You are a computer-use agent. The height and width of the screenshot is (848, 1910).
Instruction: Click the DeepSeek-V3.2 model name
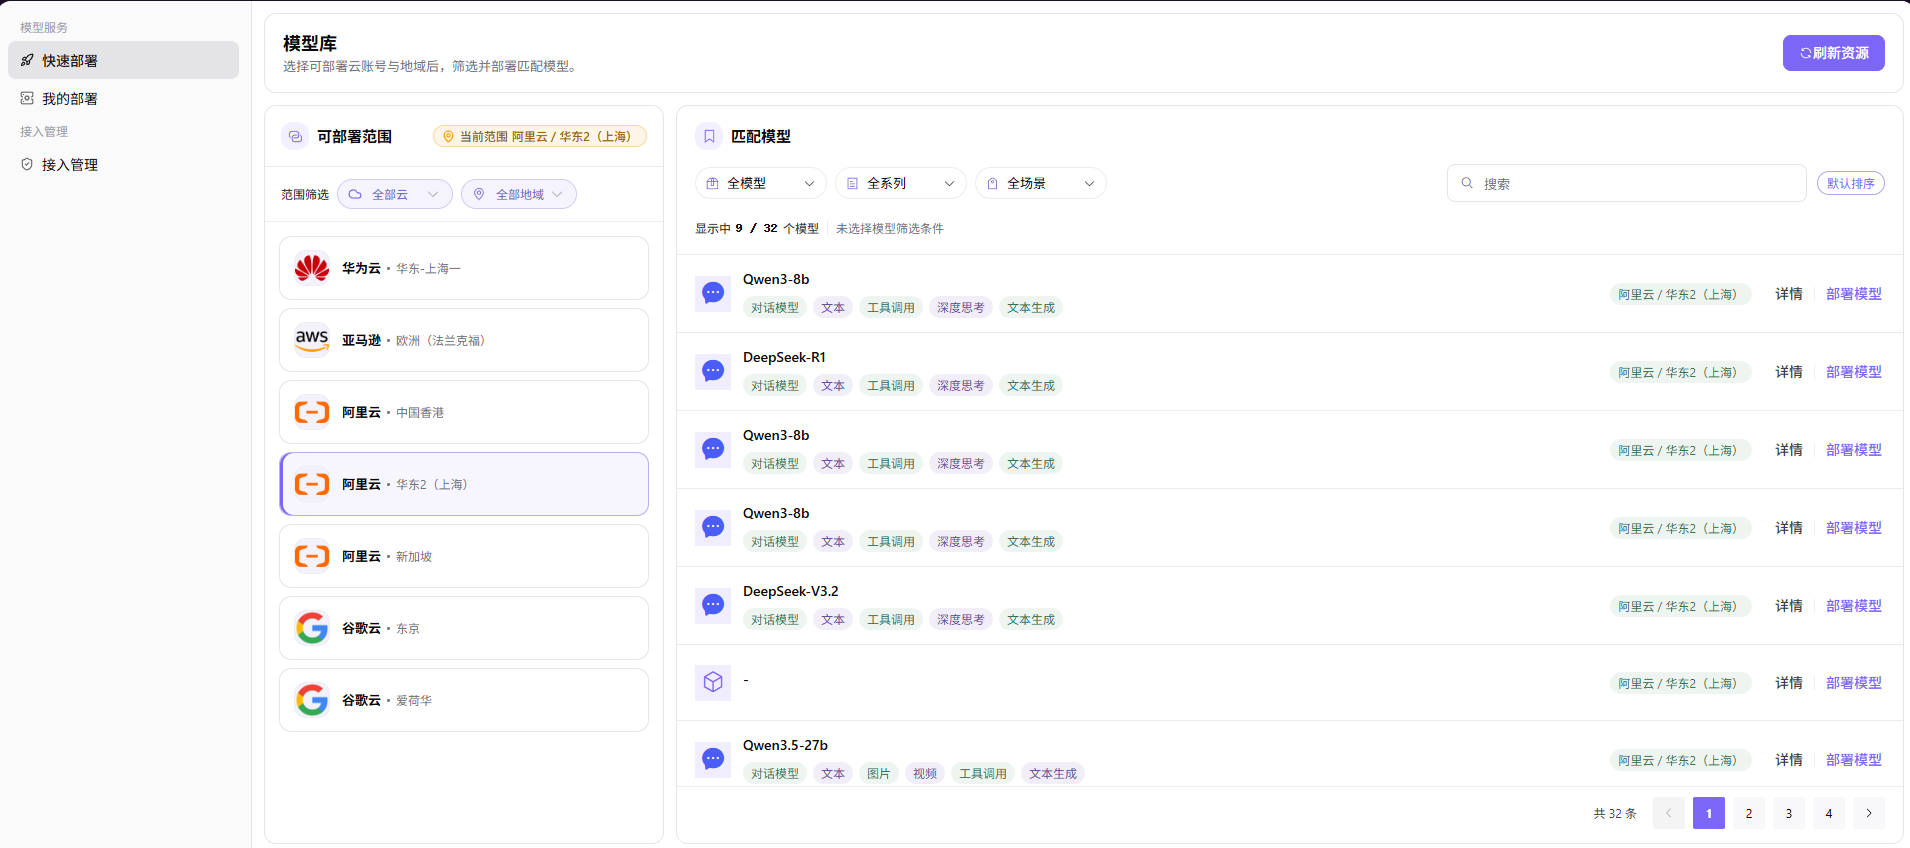click(x=791, y=591)
